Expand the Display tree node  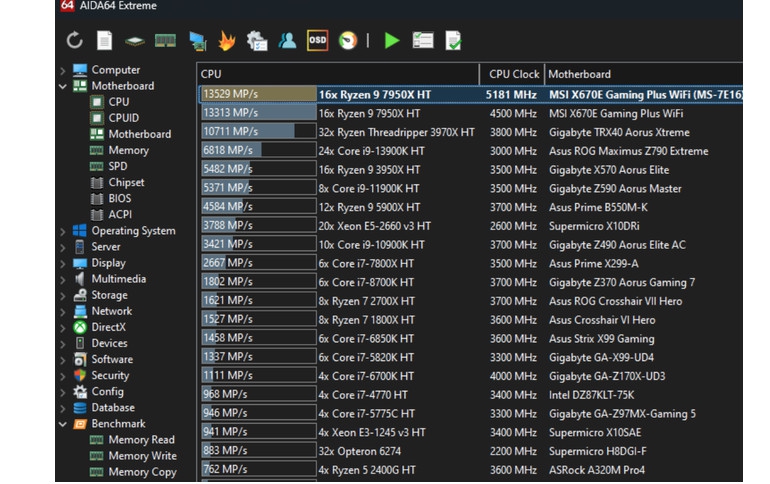click(x=63, y=264)
